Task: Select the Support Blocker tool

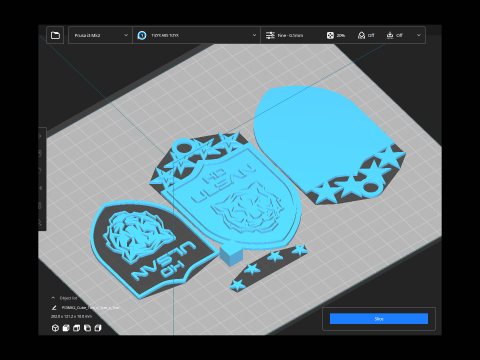Action: pos(41,222)
